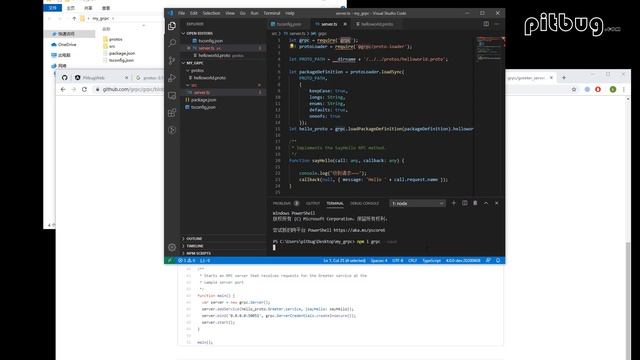This screenshot has width=640, height=360.
Task: Click the feedback icon in the status bar
Action: pyautogui.click(x=488, y=260)
